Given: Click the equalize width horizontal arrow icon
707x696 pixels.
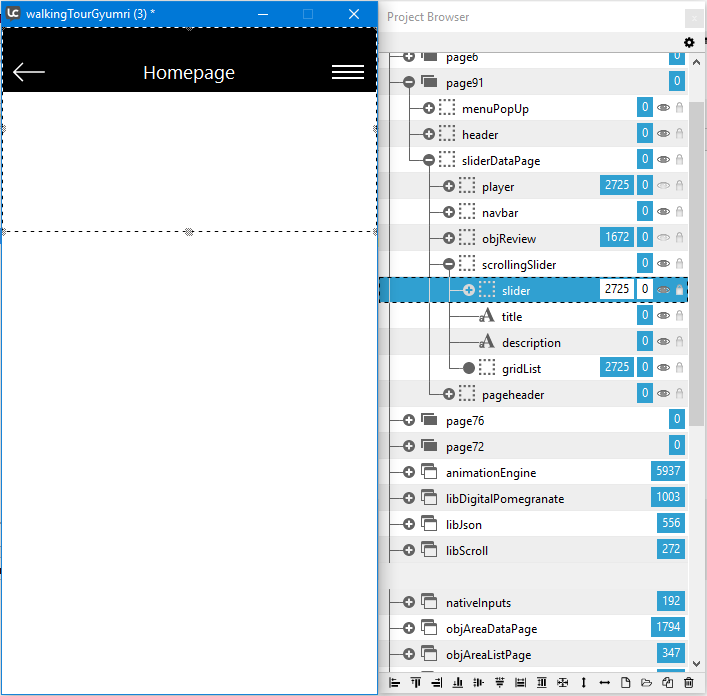Looking at the screenshot, I should [x=604, y=683].
